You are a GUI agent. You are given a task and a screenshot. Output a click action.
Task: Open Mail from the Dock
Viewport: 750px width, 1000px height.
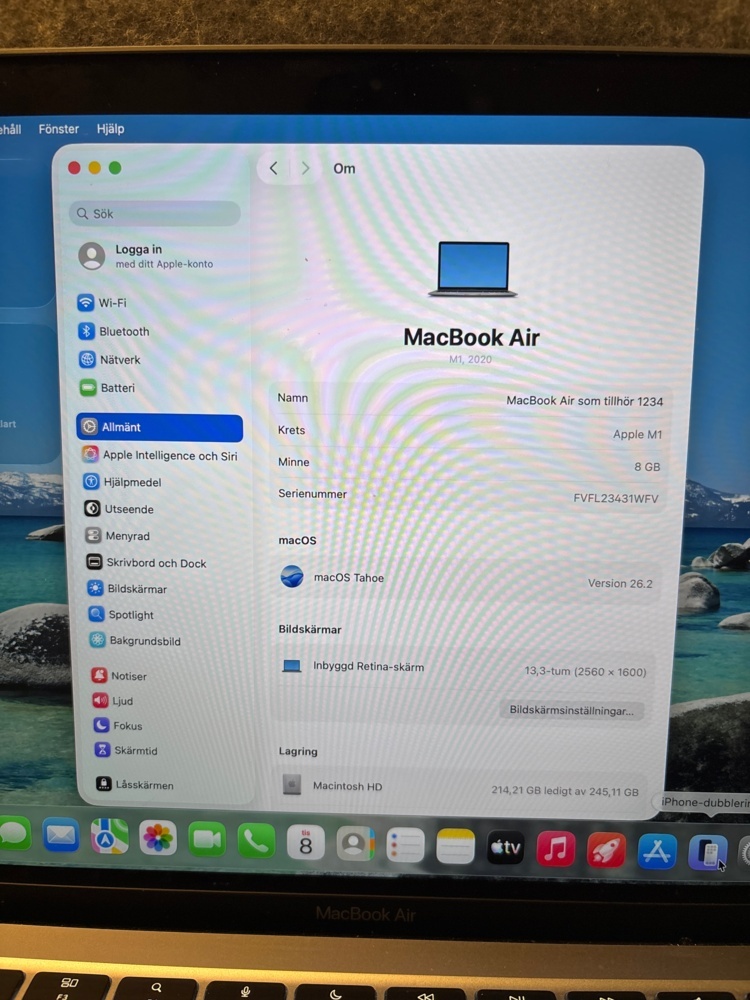click(61, 835)
